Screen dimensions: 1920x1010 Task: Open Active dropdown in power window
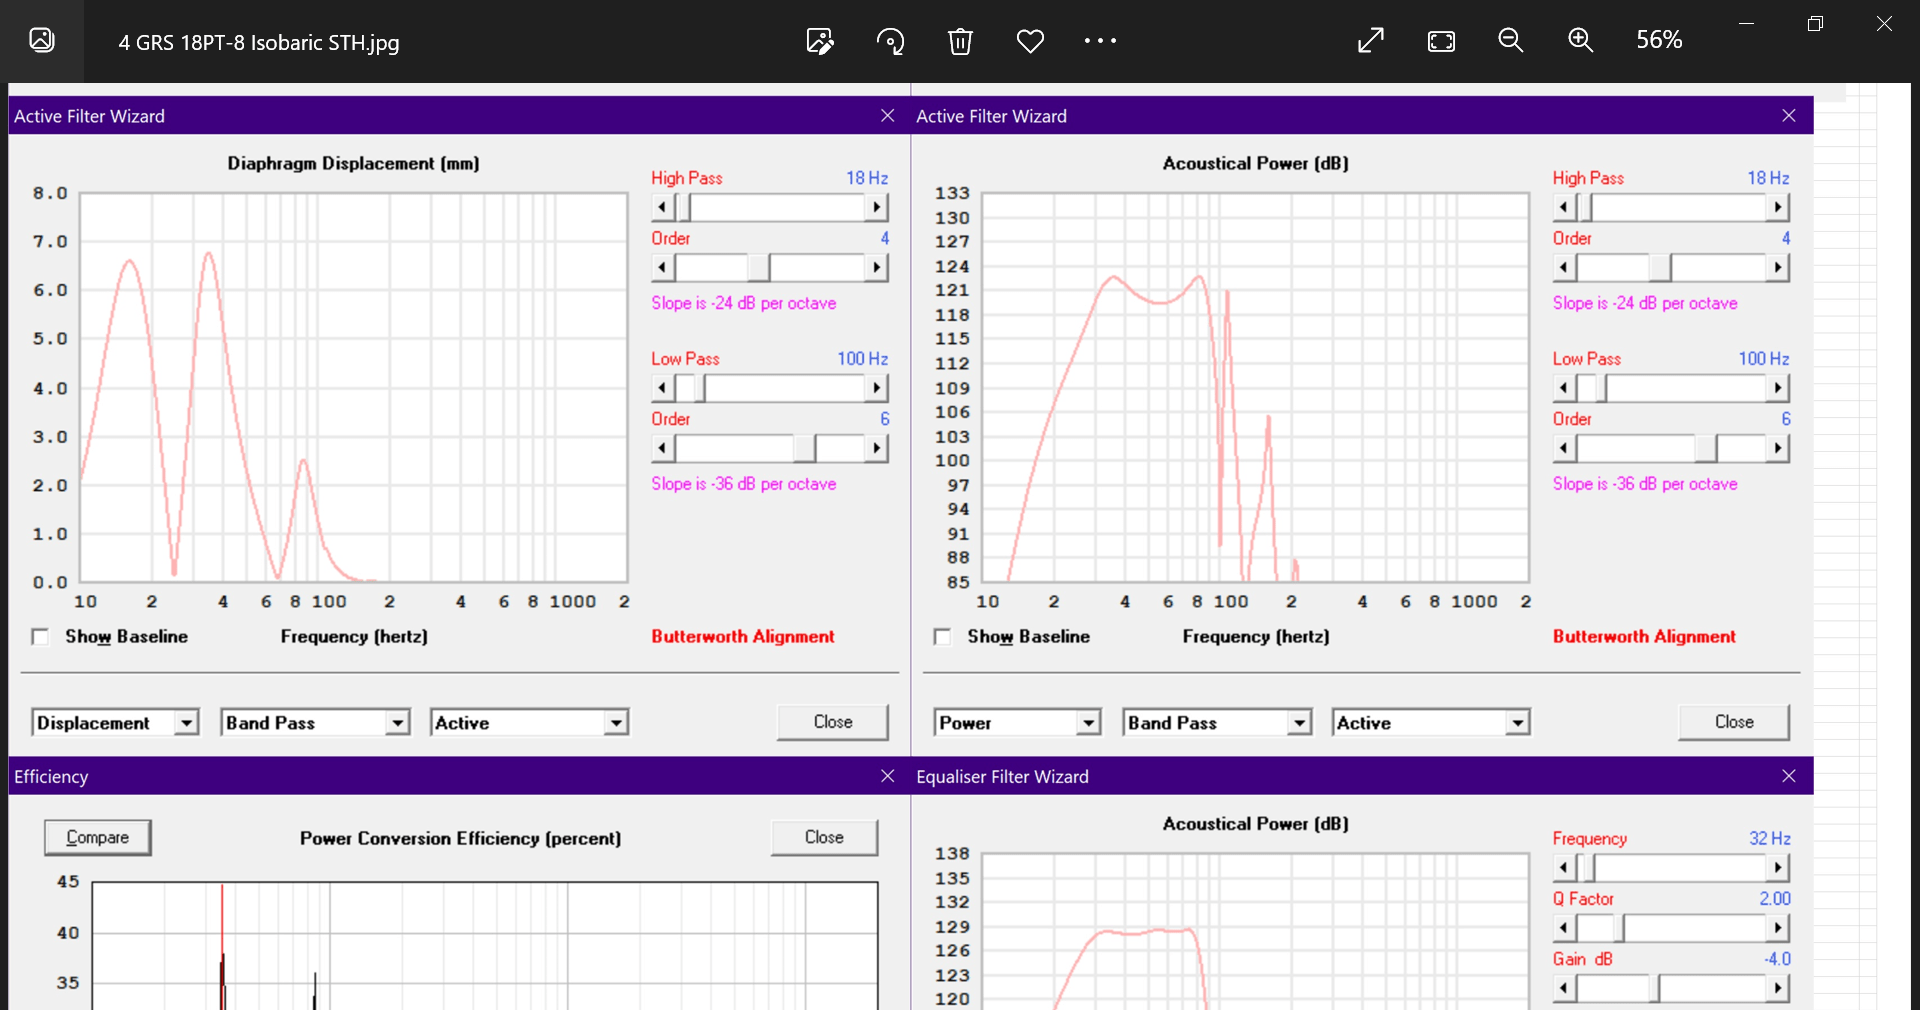(1518, 722)
